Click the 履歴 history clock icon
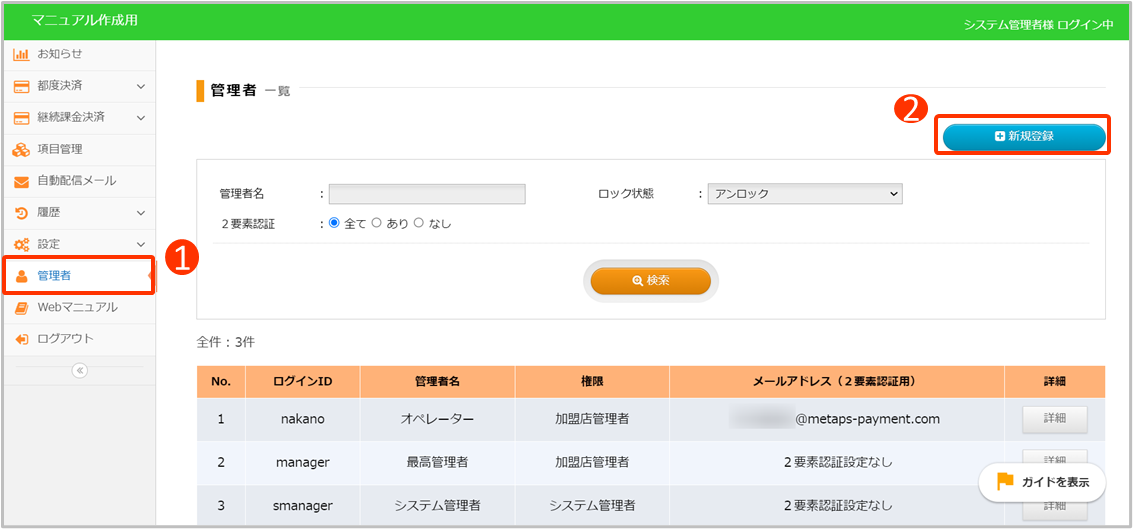This screenshot has height=529, width=1133. 21,213
